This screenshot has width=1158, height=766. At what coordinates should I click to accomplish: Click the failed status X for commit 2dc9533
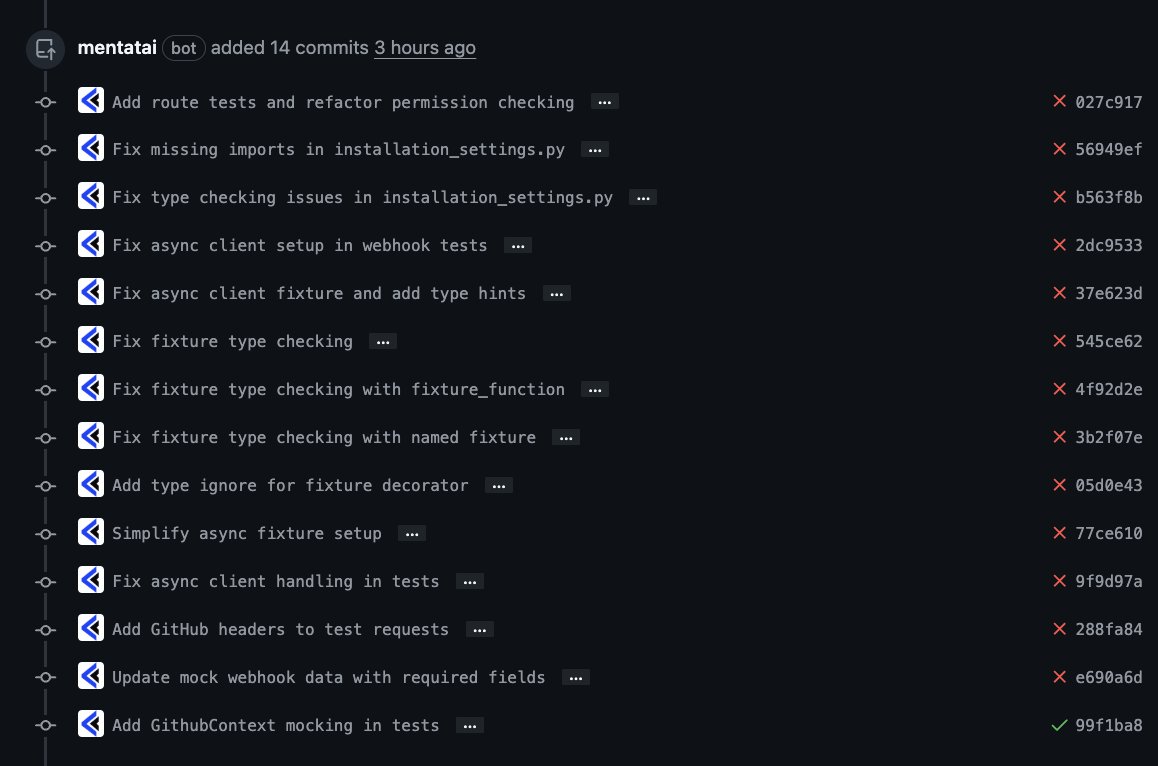(1059, 244)
